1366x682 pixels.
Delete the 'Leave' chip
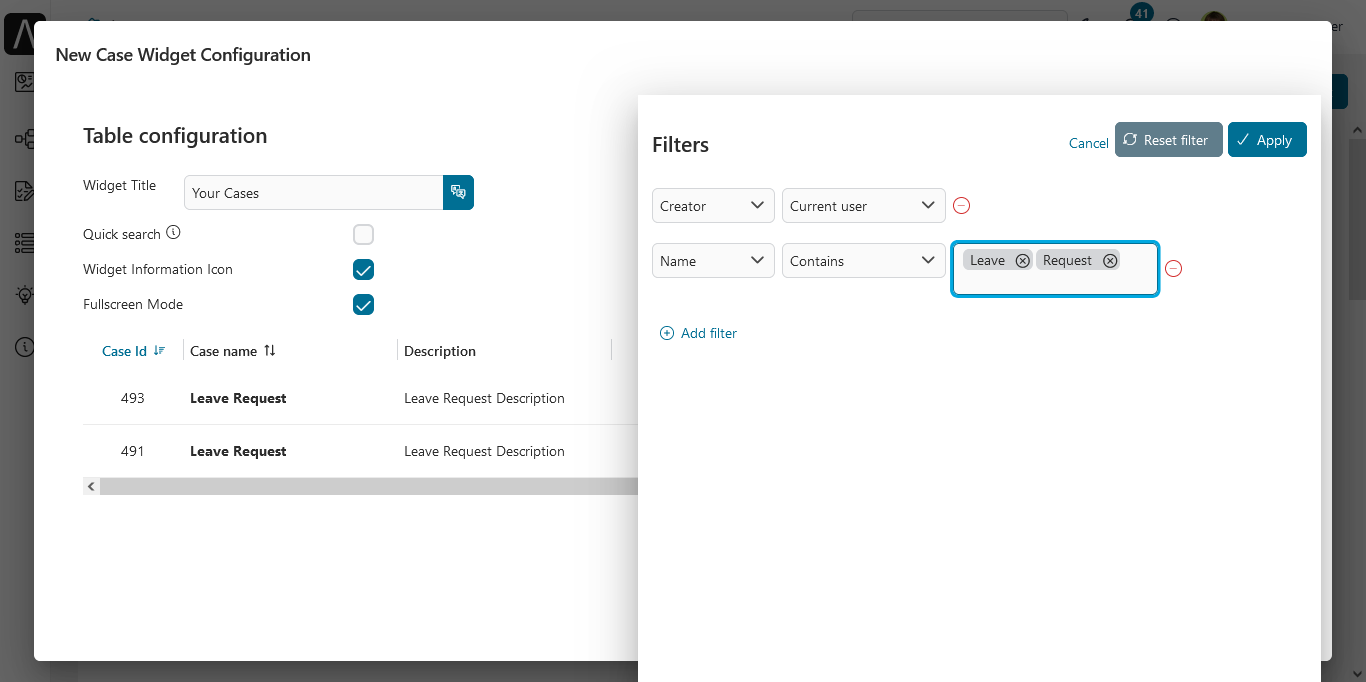(x=1022, y=261)
